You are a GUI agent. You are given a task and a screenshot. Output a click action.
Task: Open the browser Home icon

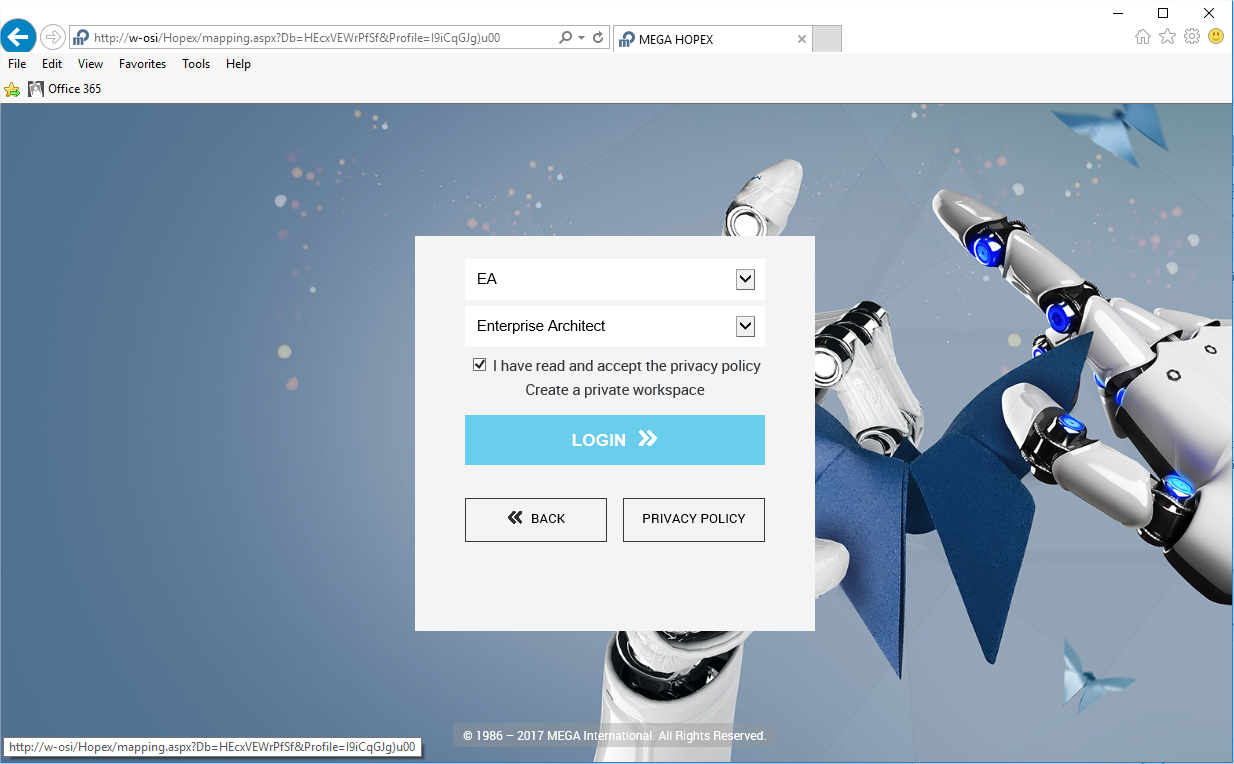point(1143,37)
